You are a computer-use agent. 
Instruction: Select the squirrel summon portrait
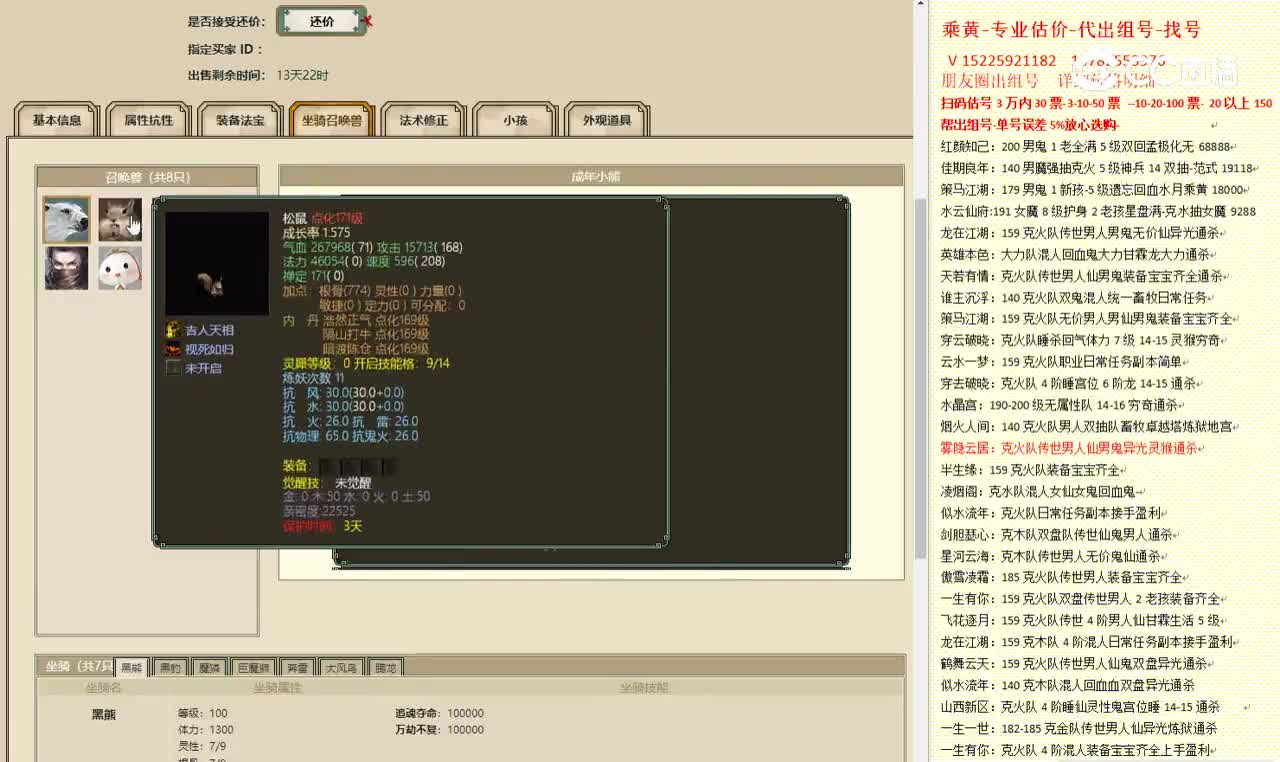(120, 219)
